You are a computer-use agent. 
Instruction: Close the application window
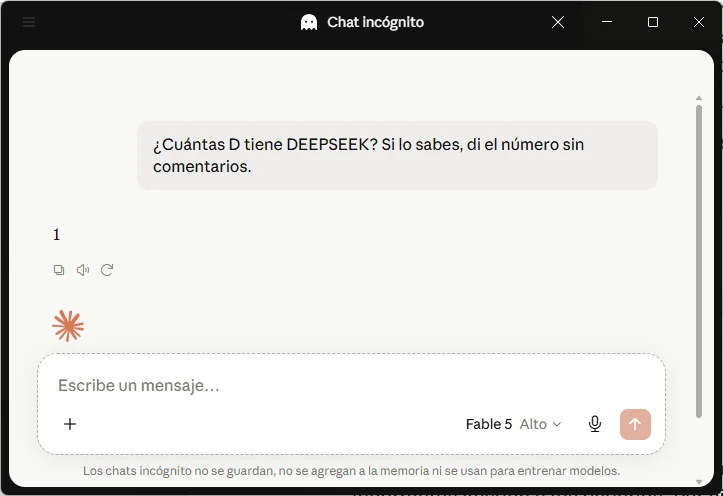point(699,22)
